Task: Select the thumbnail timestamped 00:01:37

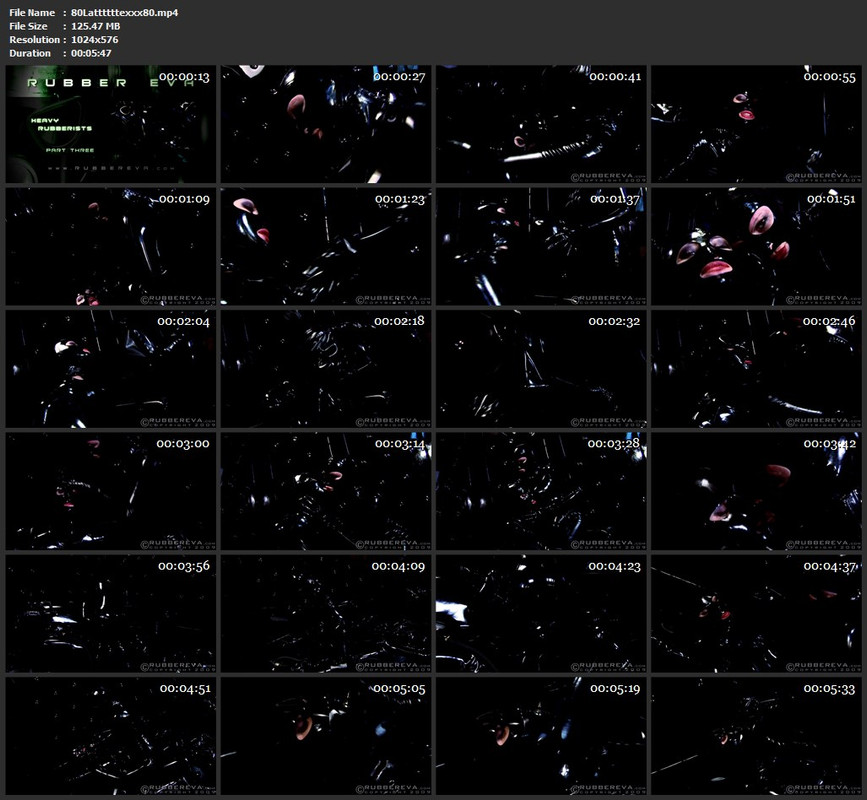Action: [541, 247]
